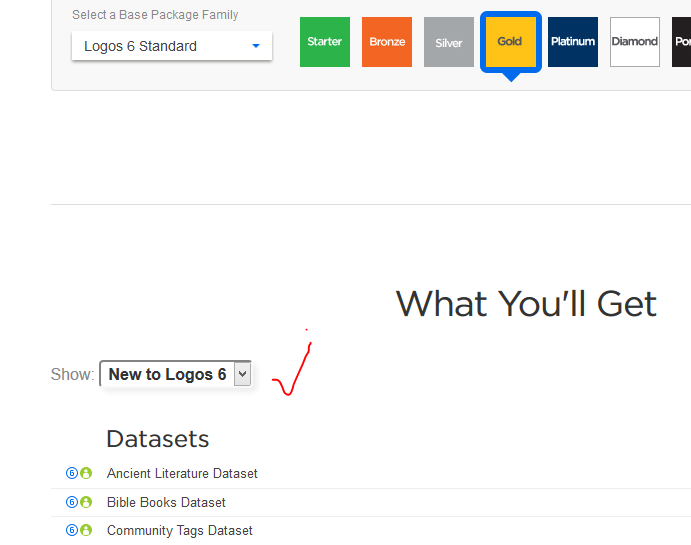Click the blue arrow of package family dropdown

point(256,46)
